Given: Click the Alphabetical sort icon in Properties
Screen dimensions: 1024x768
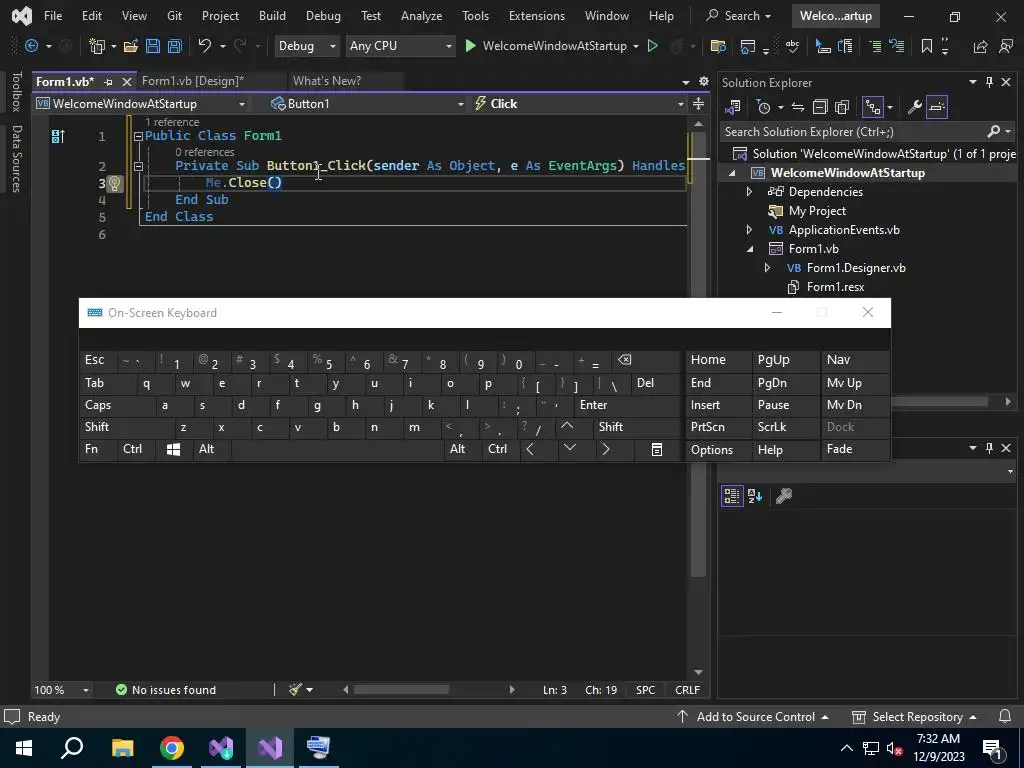Looking at the screenshot, I should pos(755,496).
